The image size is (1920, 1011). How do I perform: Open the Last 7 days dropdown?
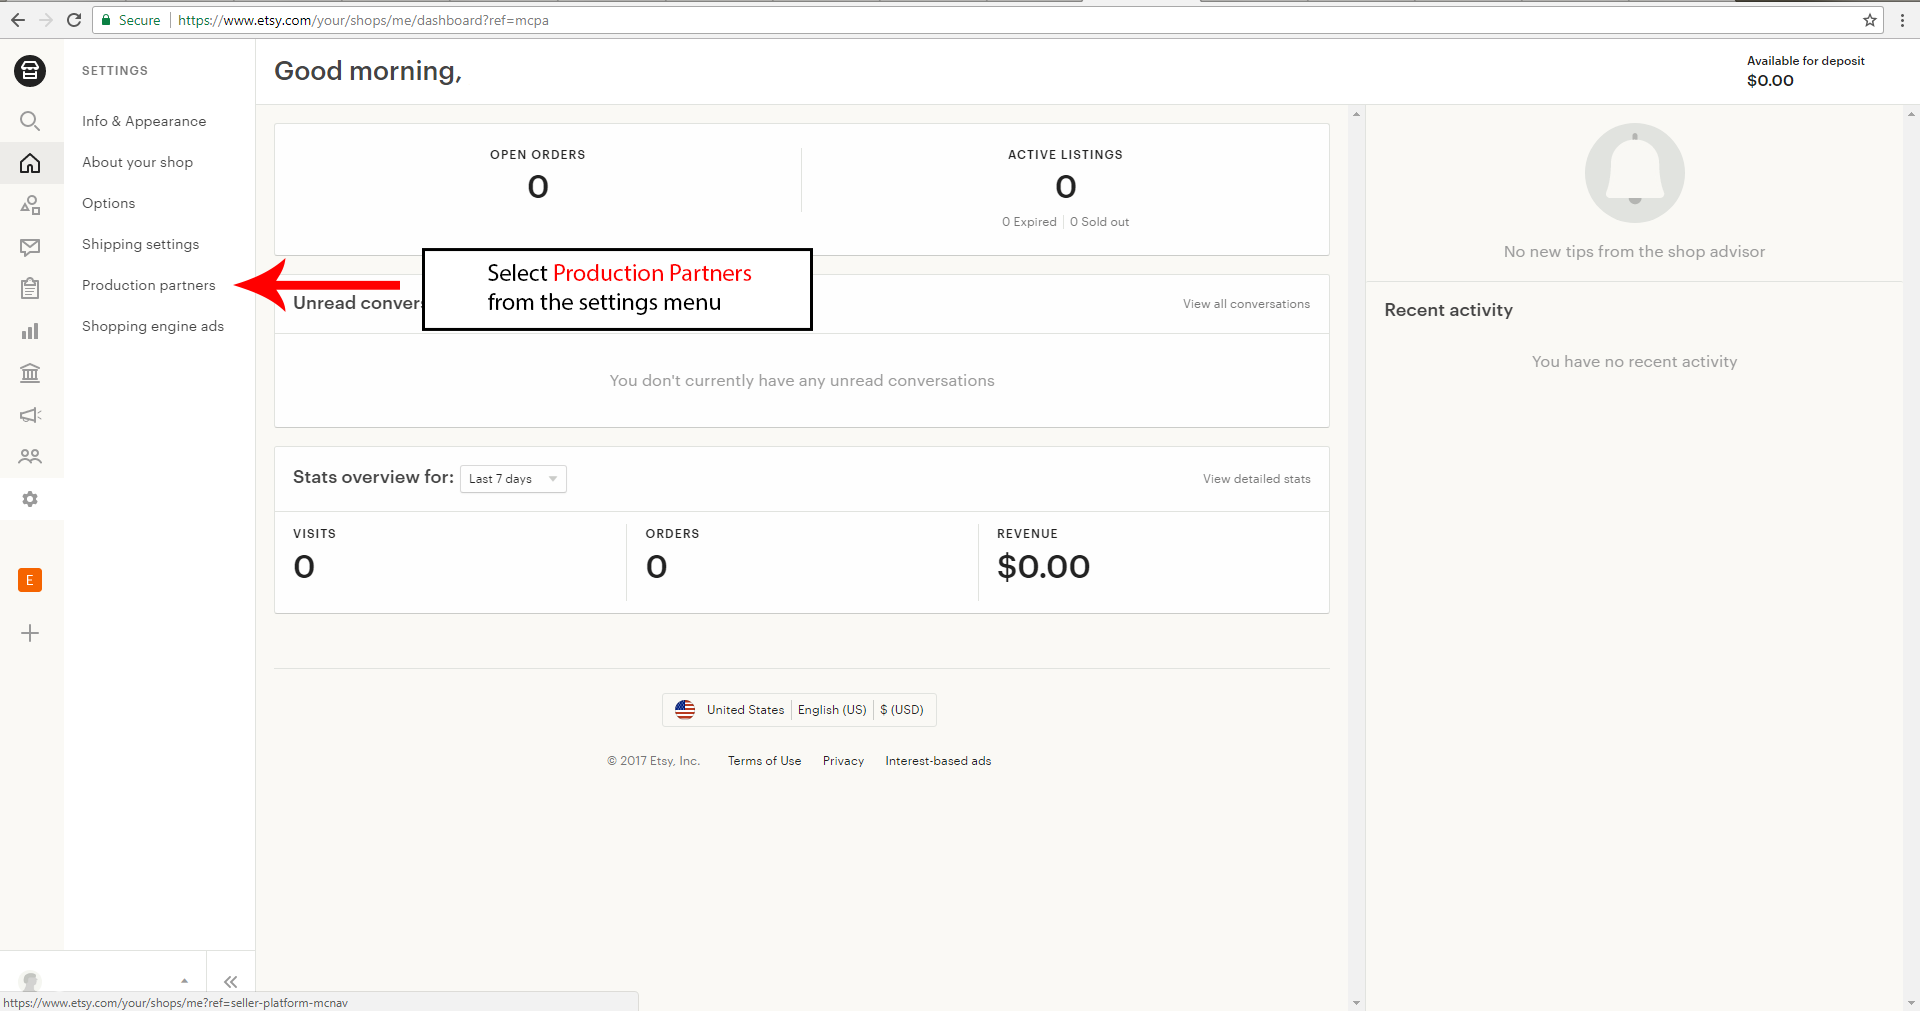(x=513, y=479)
